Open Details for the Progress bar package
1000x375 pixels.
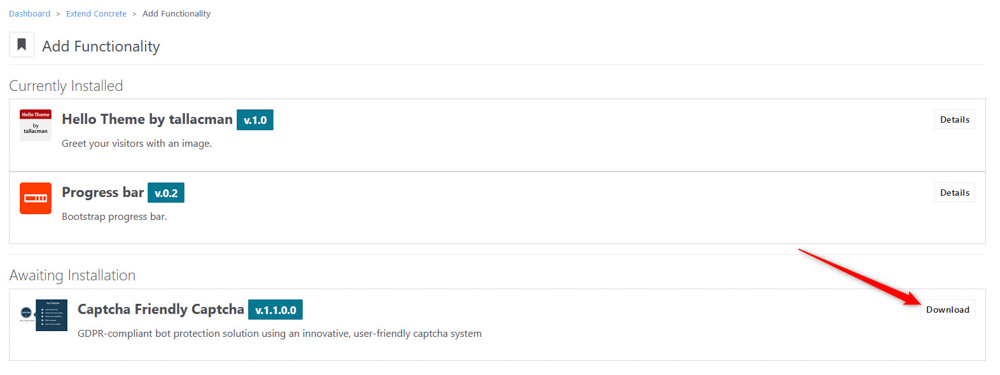coord(955,193)
